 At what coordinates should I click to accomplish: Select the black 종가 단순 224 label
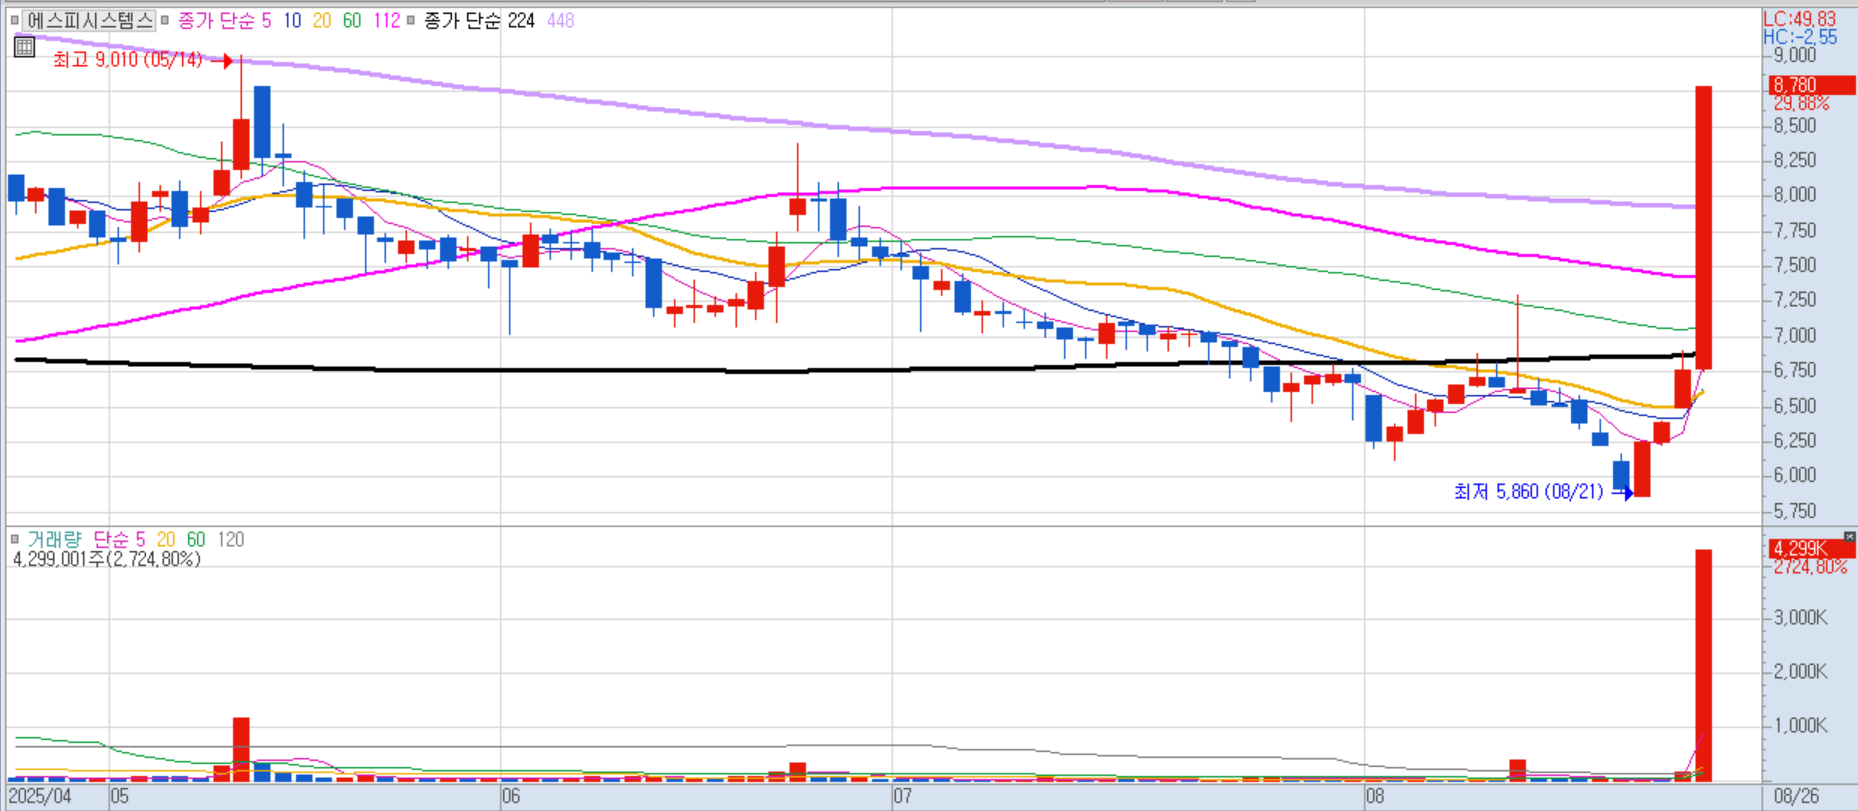[x=479, y=20]
